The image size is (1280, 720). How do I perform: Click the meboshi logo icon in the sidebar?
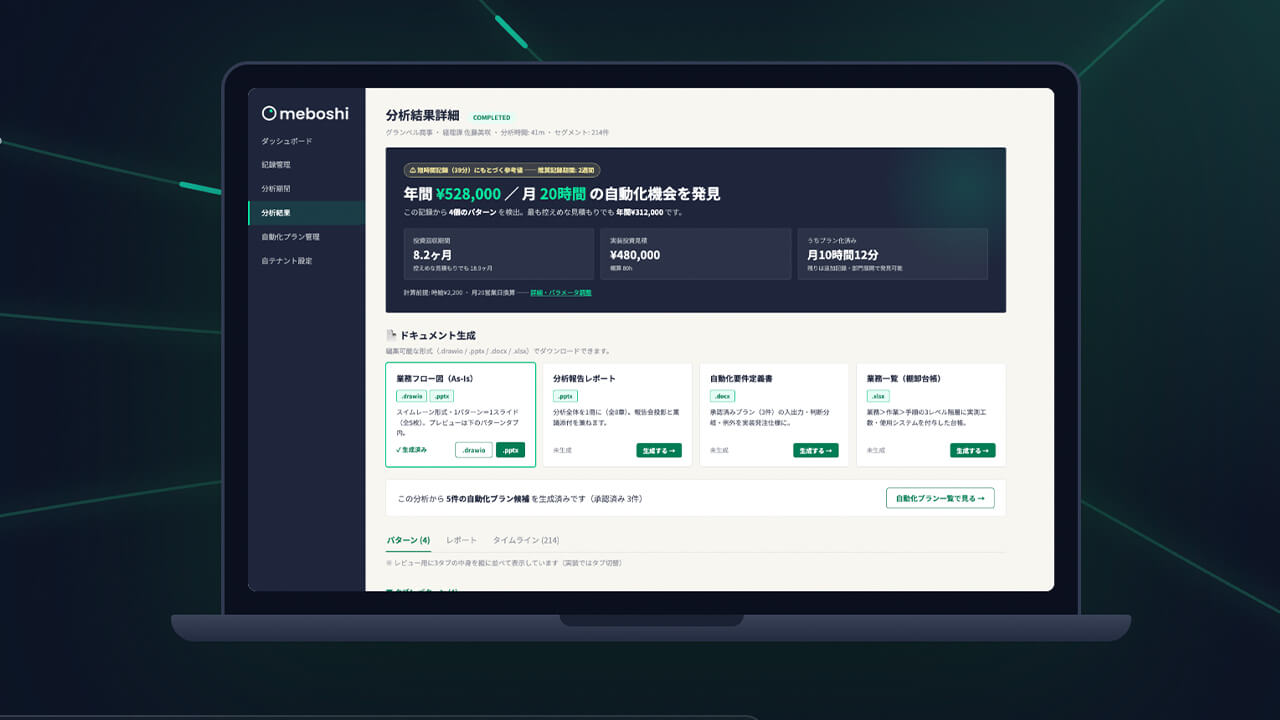point(268,114)
